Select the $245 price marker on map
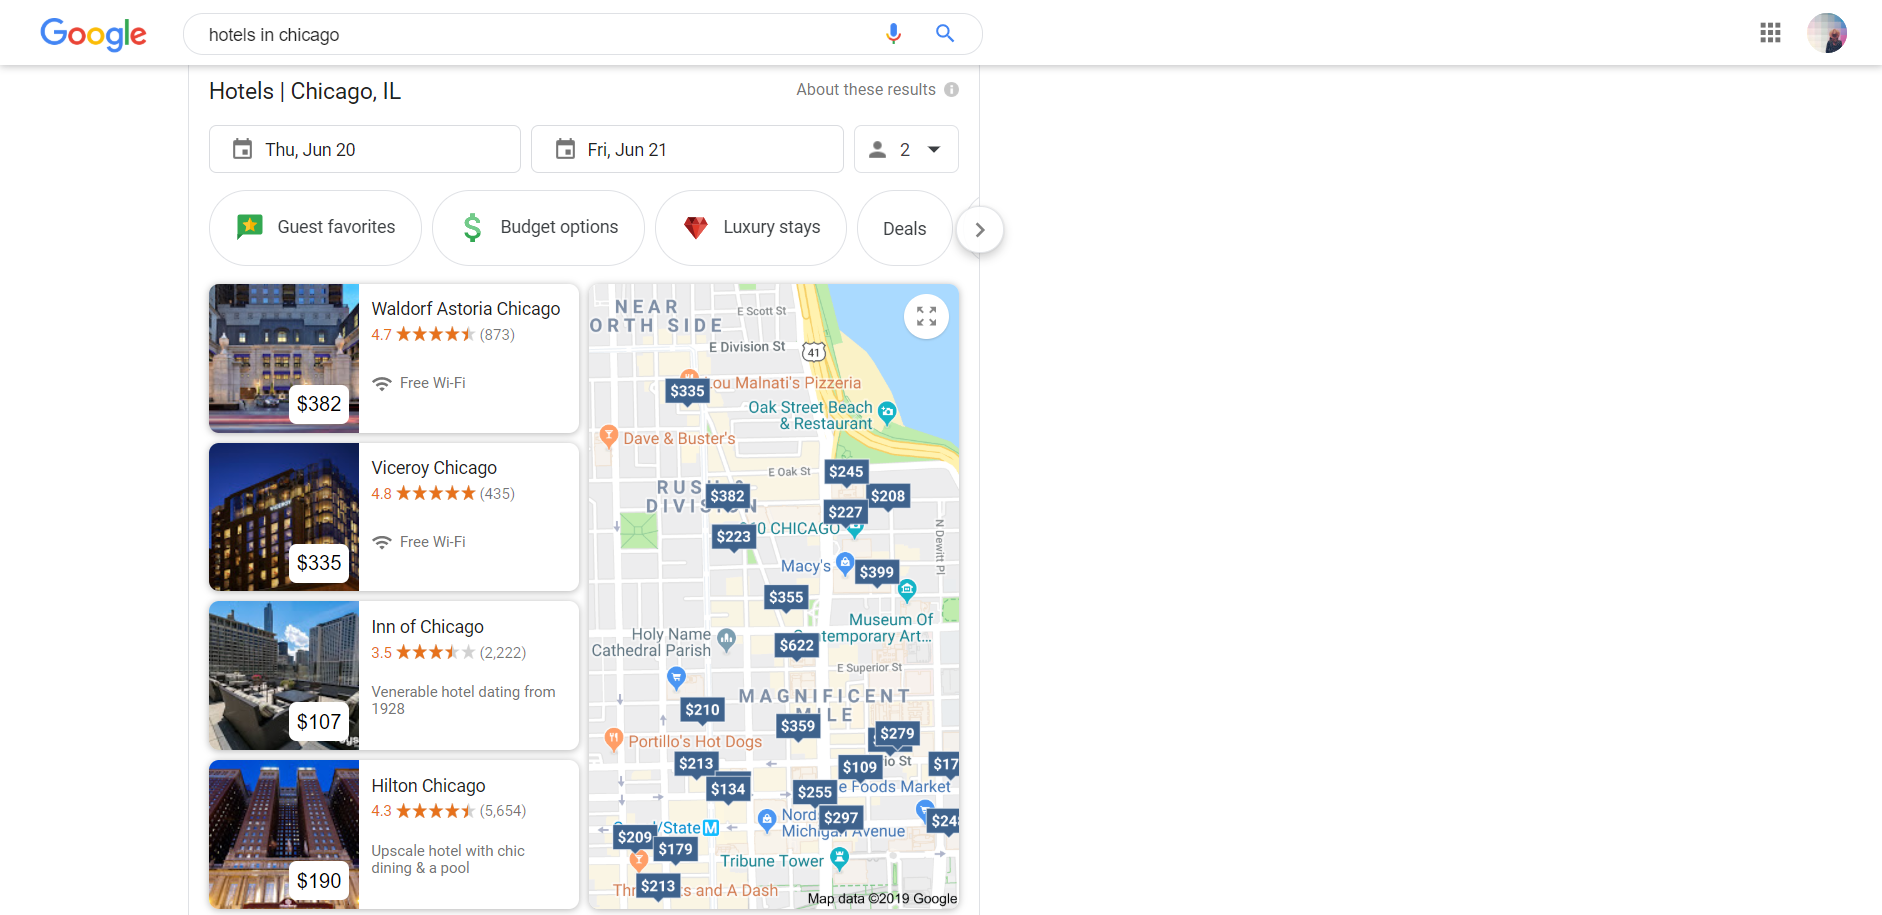Image resolution: width=1882 pixels, height=915 pixels. (846, 472)
